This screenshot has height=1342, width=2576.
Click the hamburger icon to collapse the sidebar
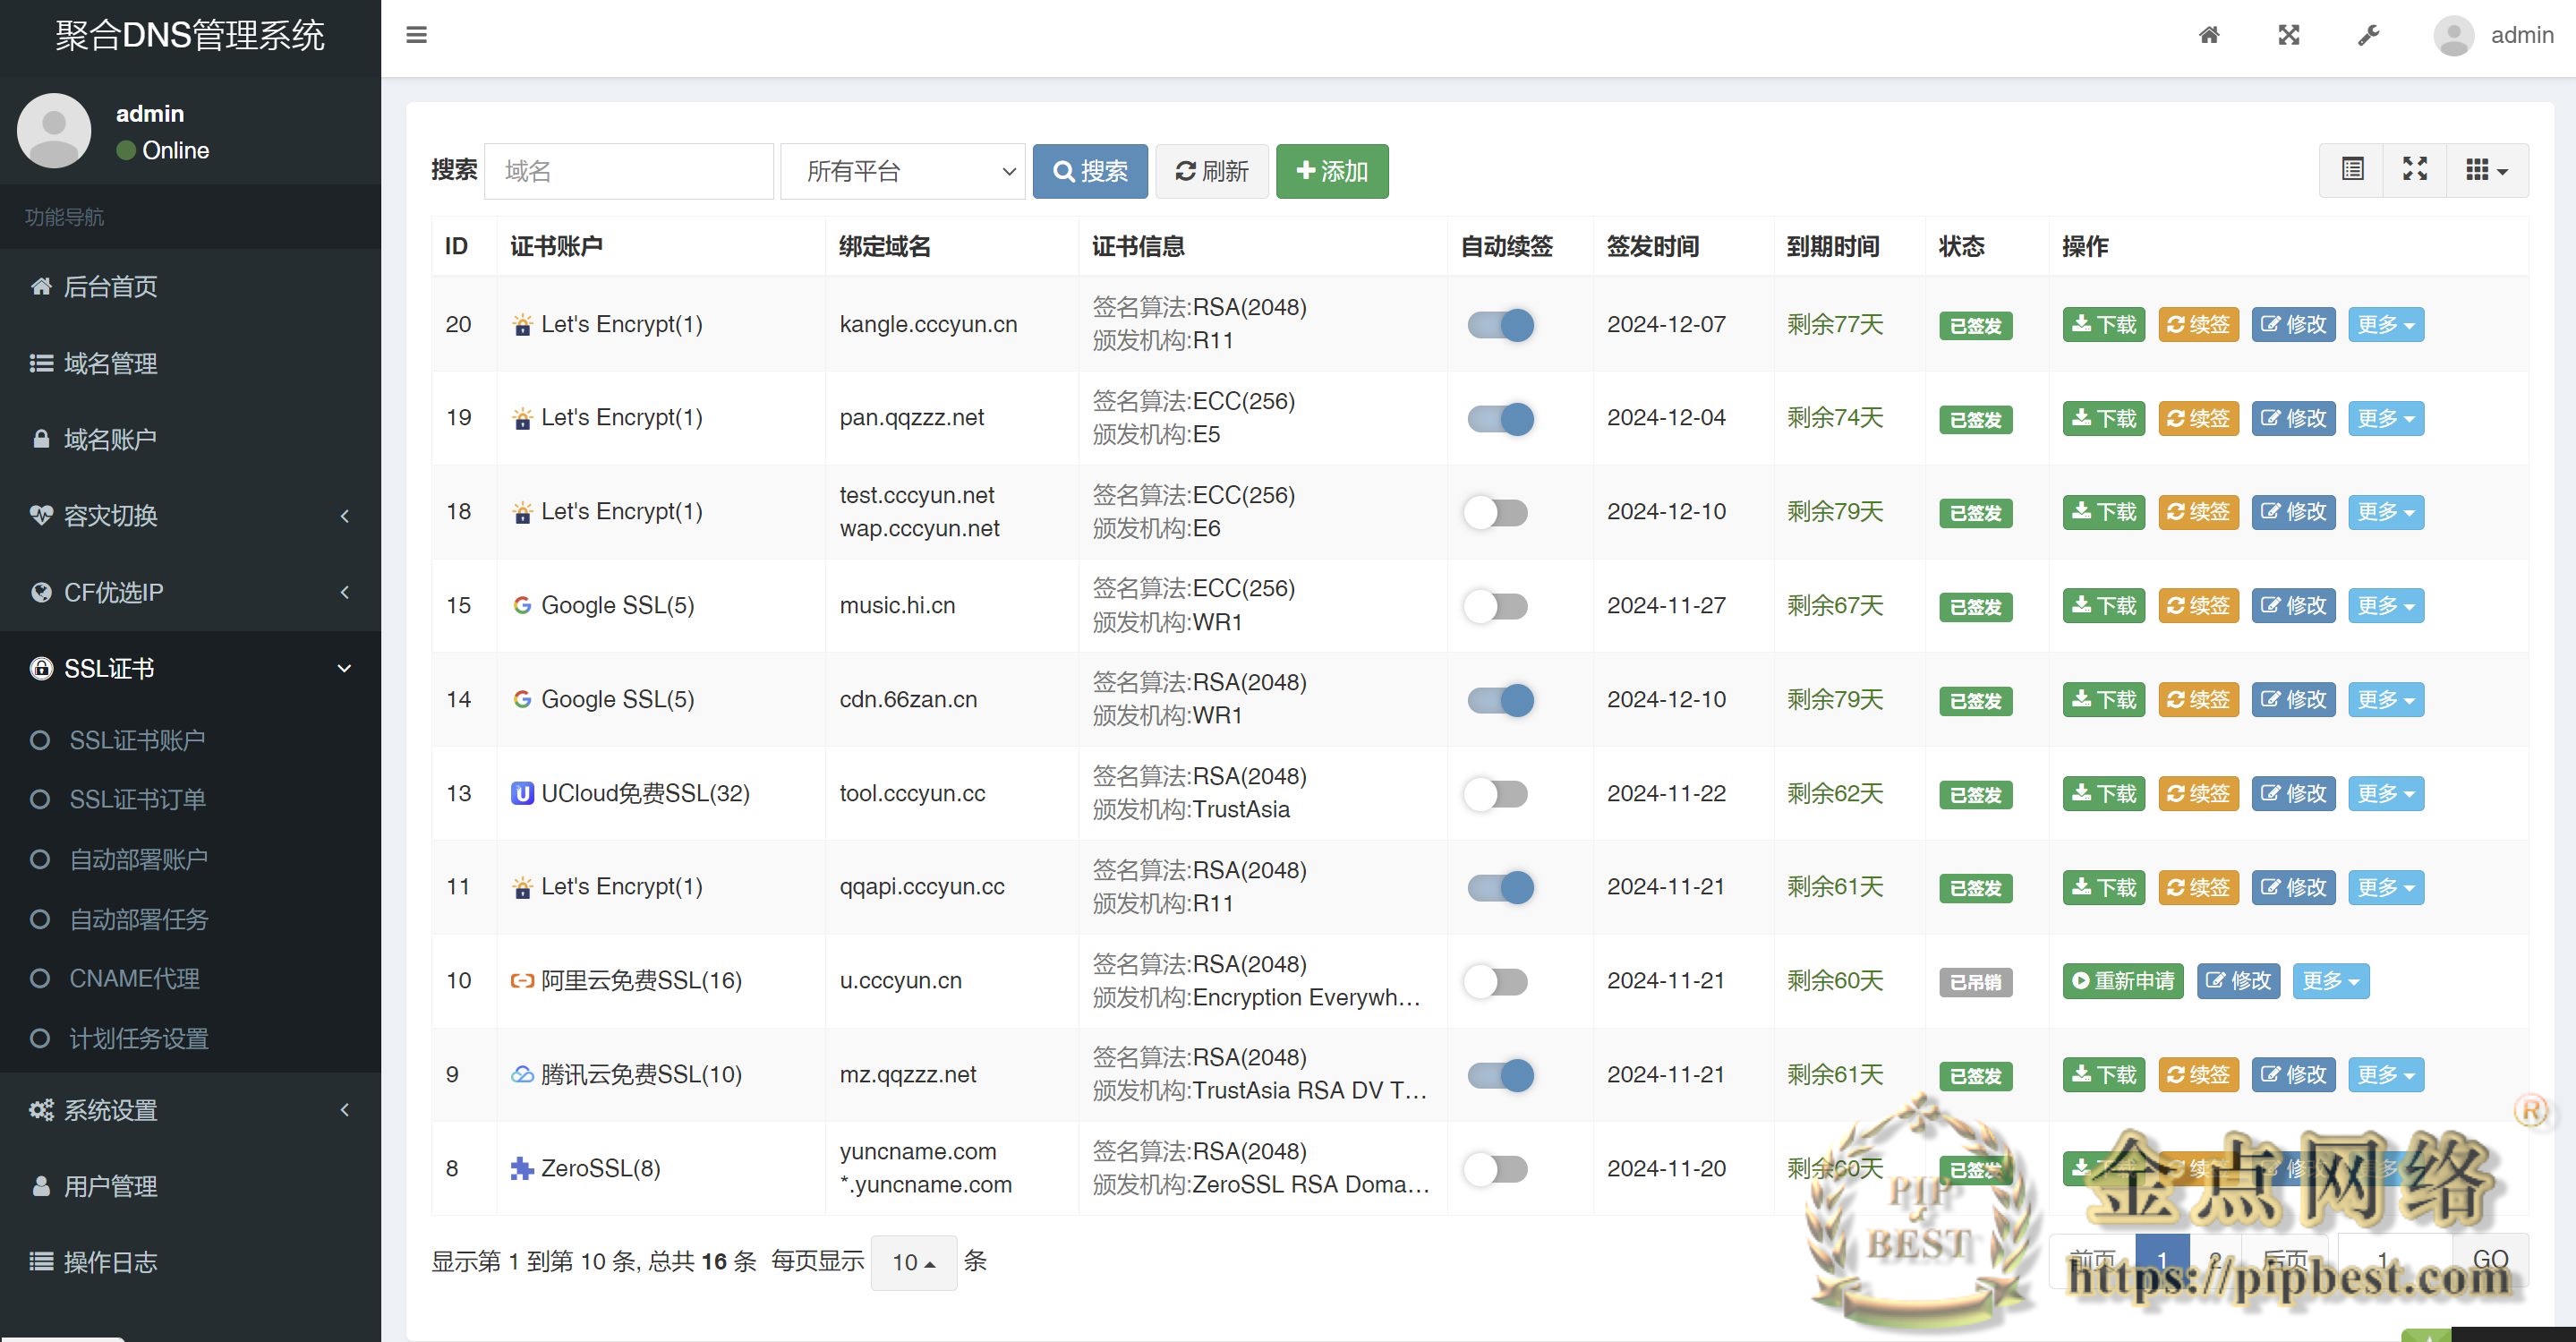coord(417,35)
